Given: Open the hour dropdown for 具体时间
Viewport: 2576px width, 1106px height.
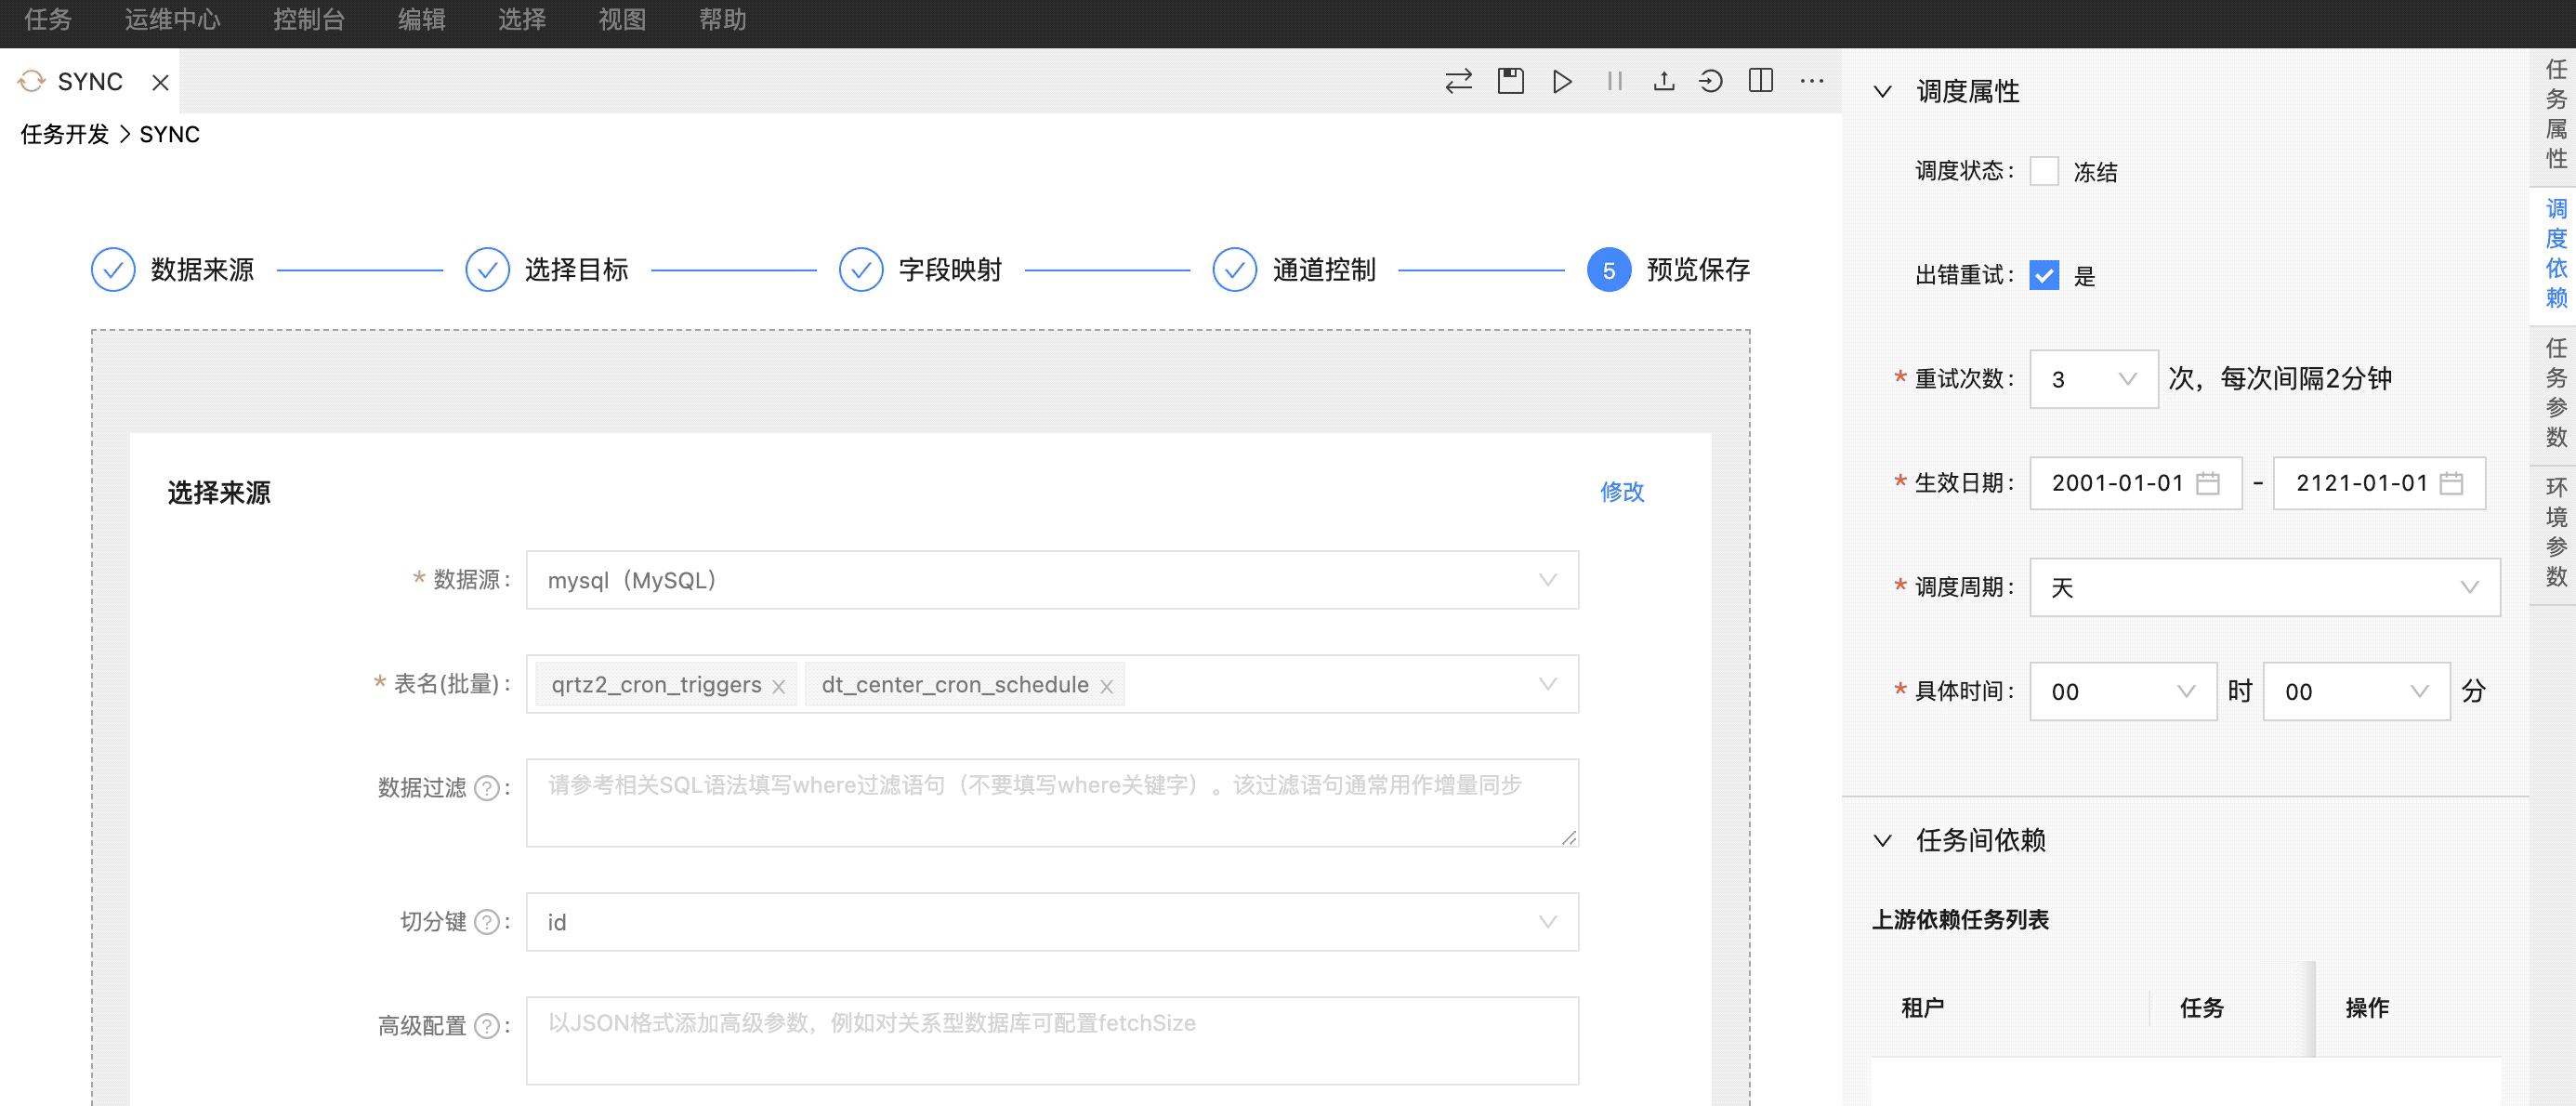Looking at the screenshot, I should click(x=2123, y=691).
